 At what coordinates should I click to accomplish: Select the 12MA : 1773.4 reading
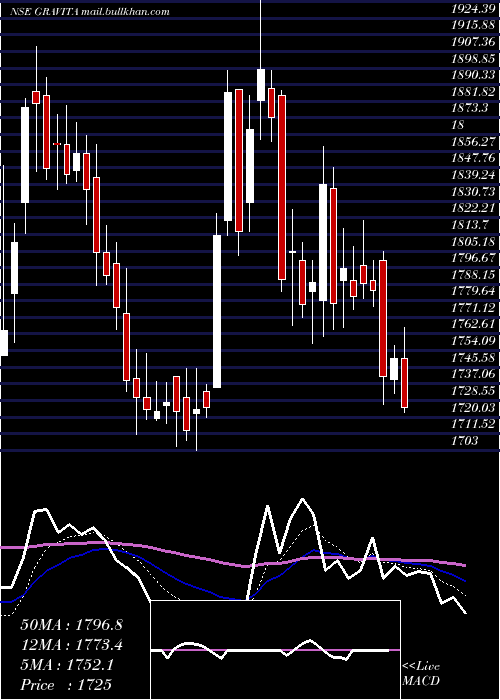click(x=71, y=645)
